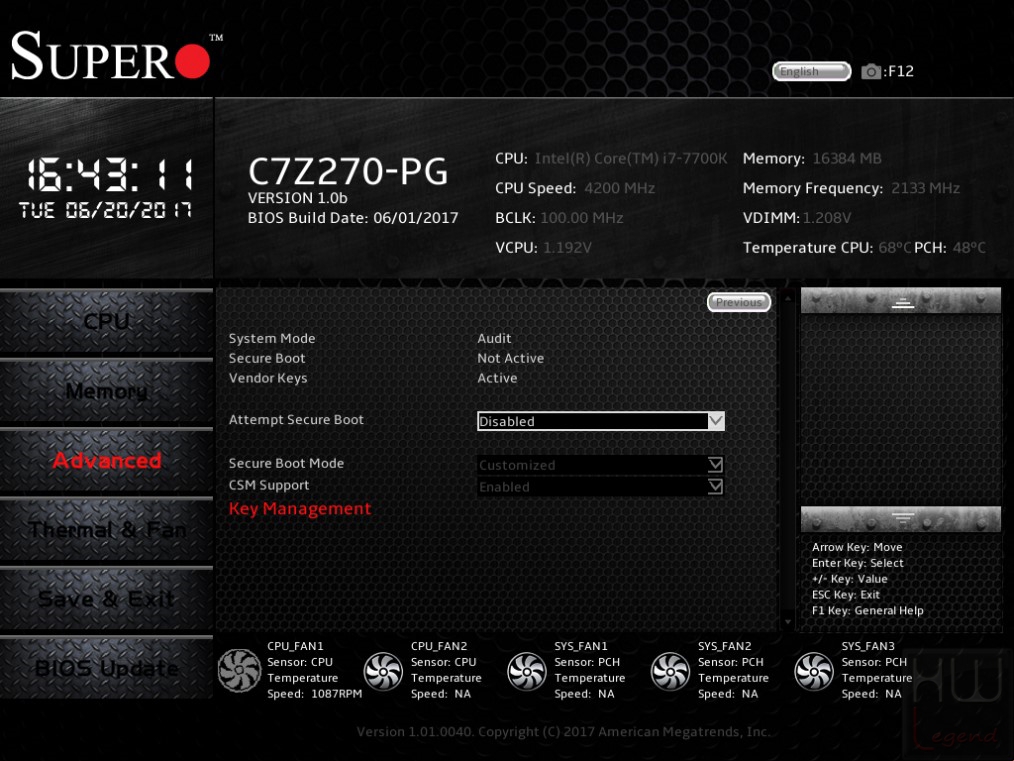1014x761 pixels.
Task: Click the American Megatrends copyright text
Action: (x=563, y=732)
